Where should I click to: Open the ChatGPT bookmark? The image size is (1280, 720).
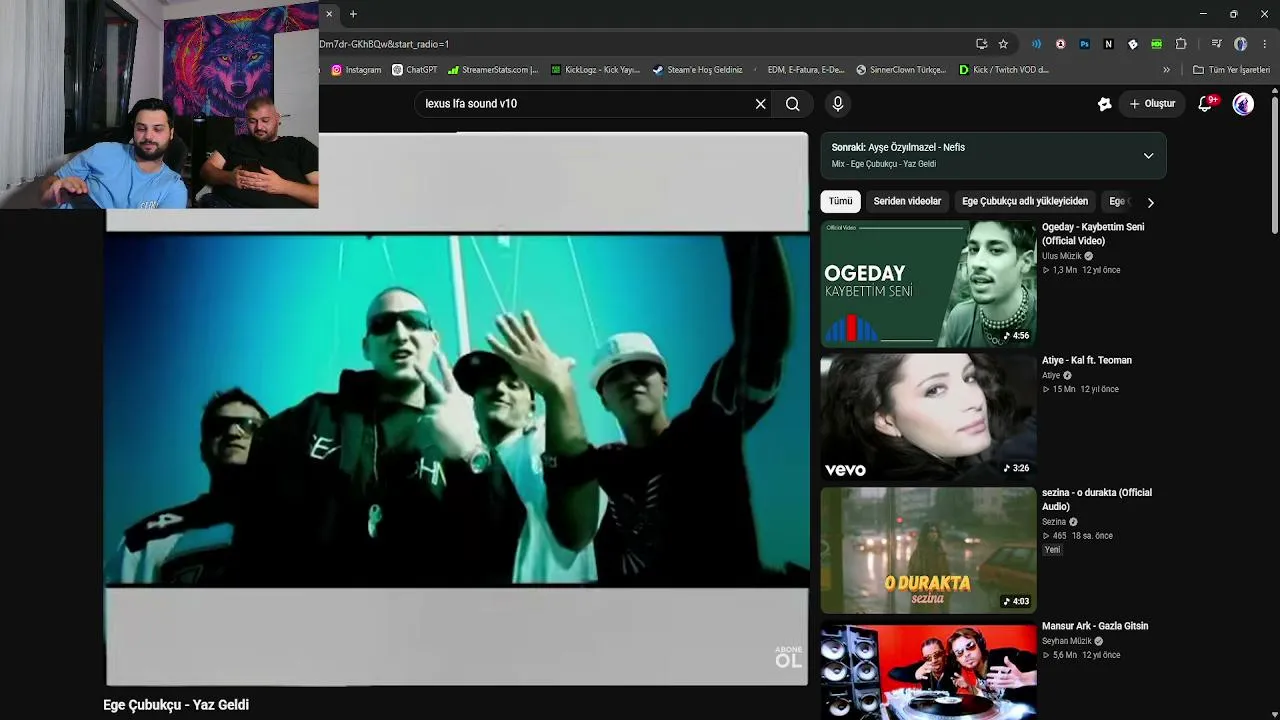(x=415, y=70)
